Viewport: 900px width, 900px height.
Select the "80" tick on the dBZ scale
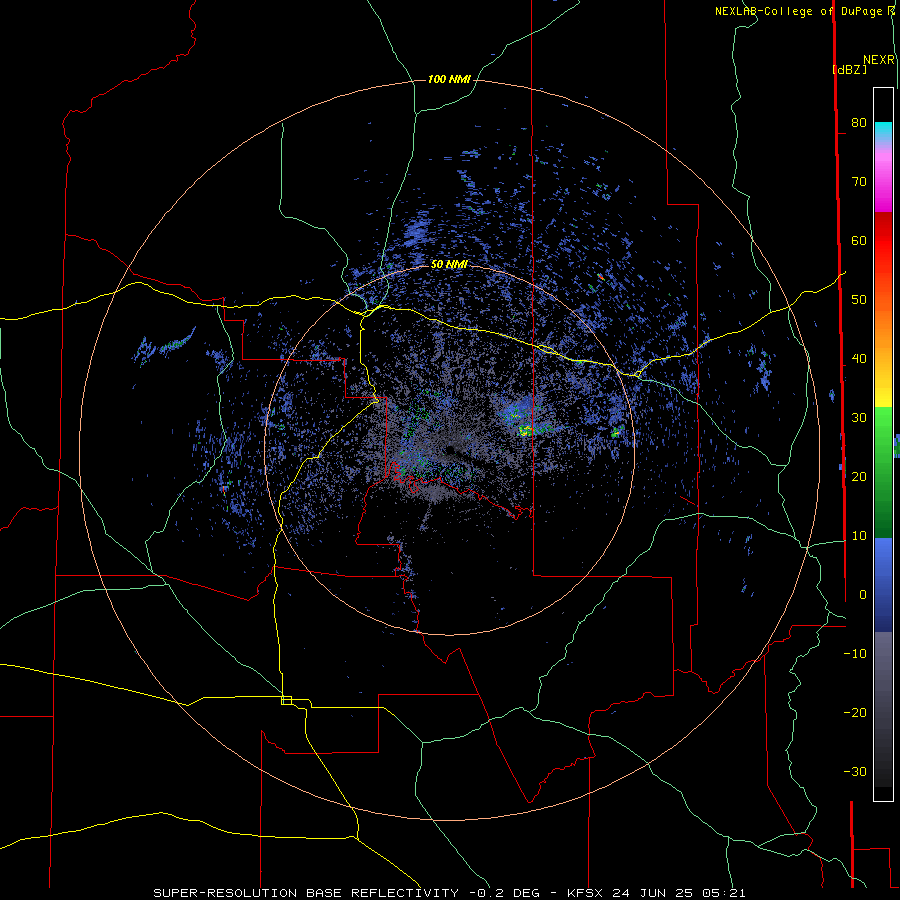tap(859, 122)
